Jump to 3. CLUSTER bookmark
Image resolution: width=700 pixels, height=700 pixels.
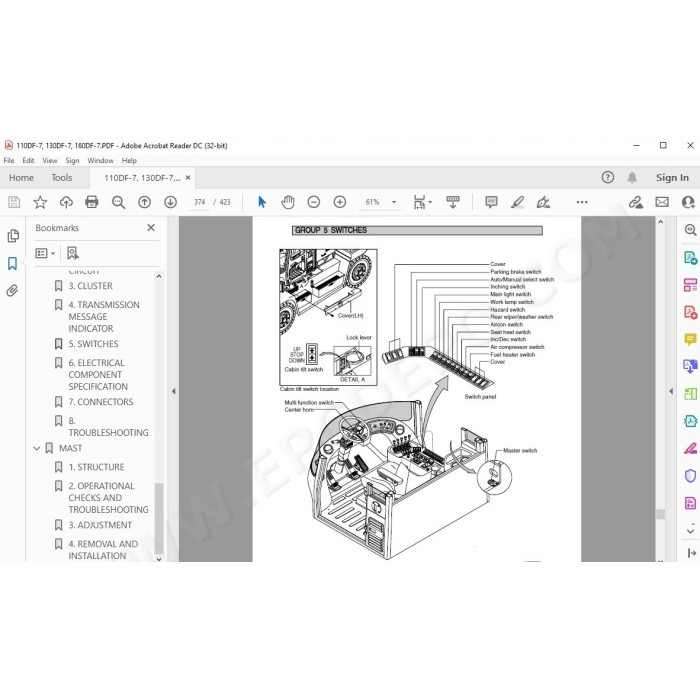point(90,286)
